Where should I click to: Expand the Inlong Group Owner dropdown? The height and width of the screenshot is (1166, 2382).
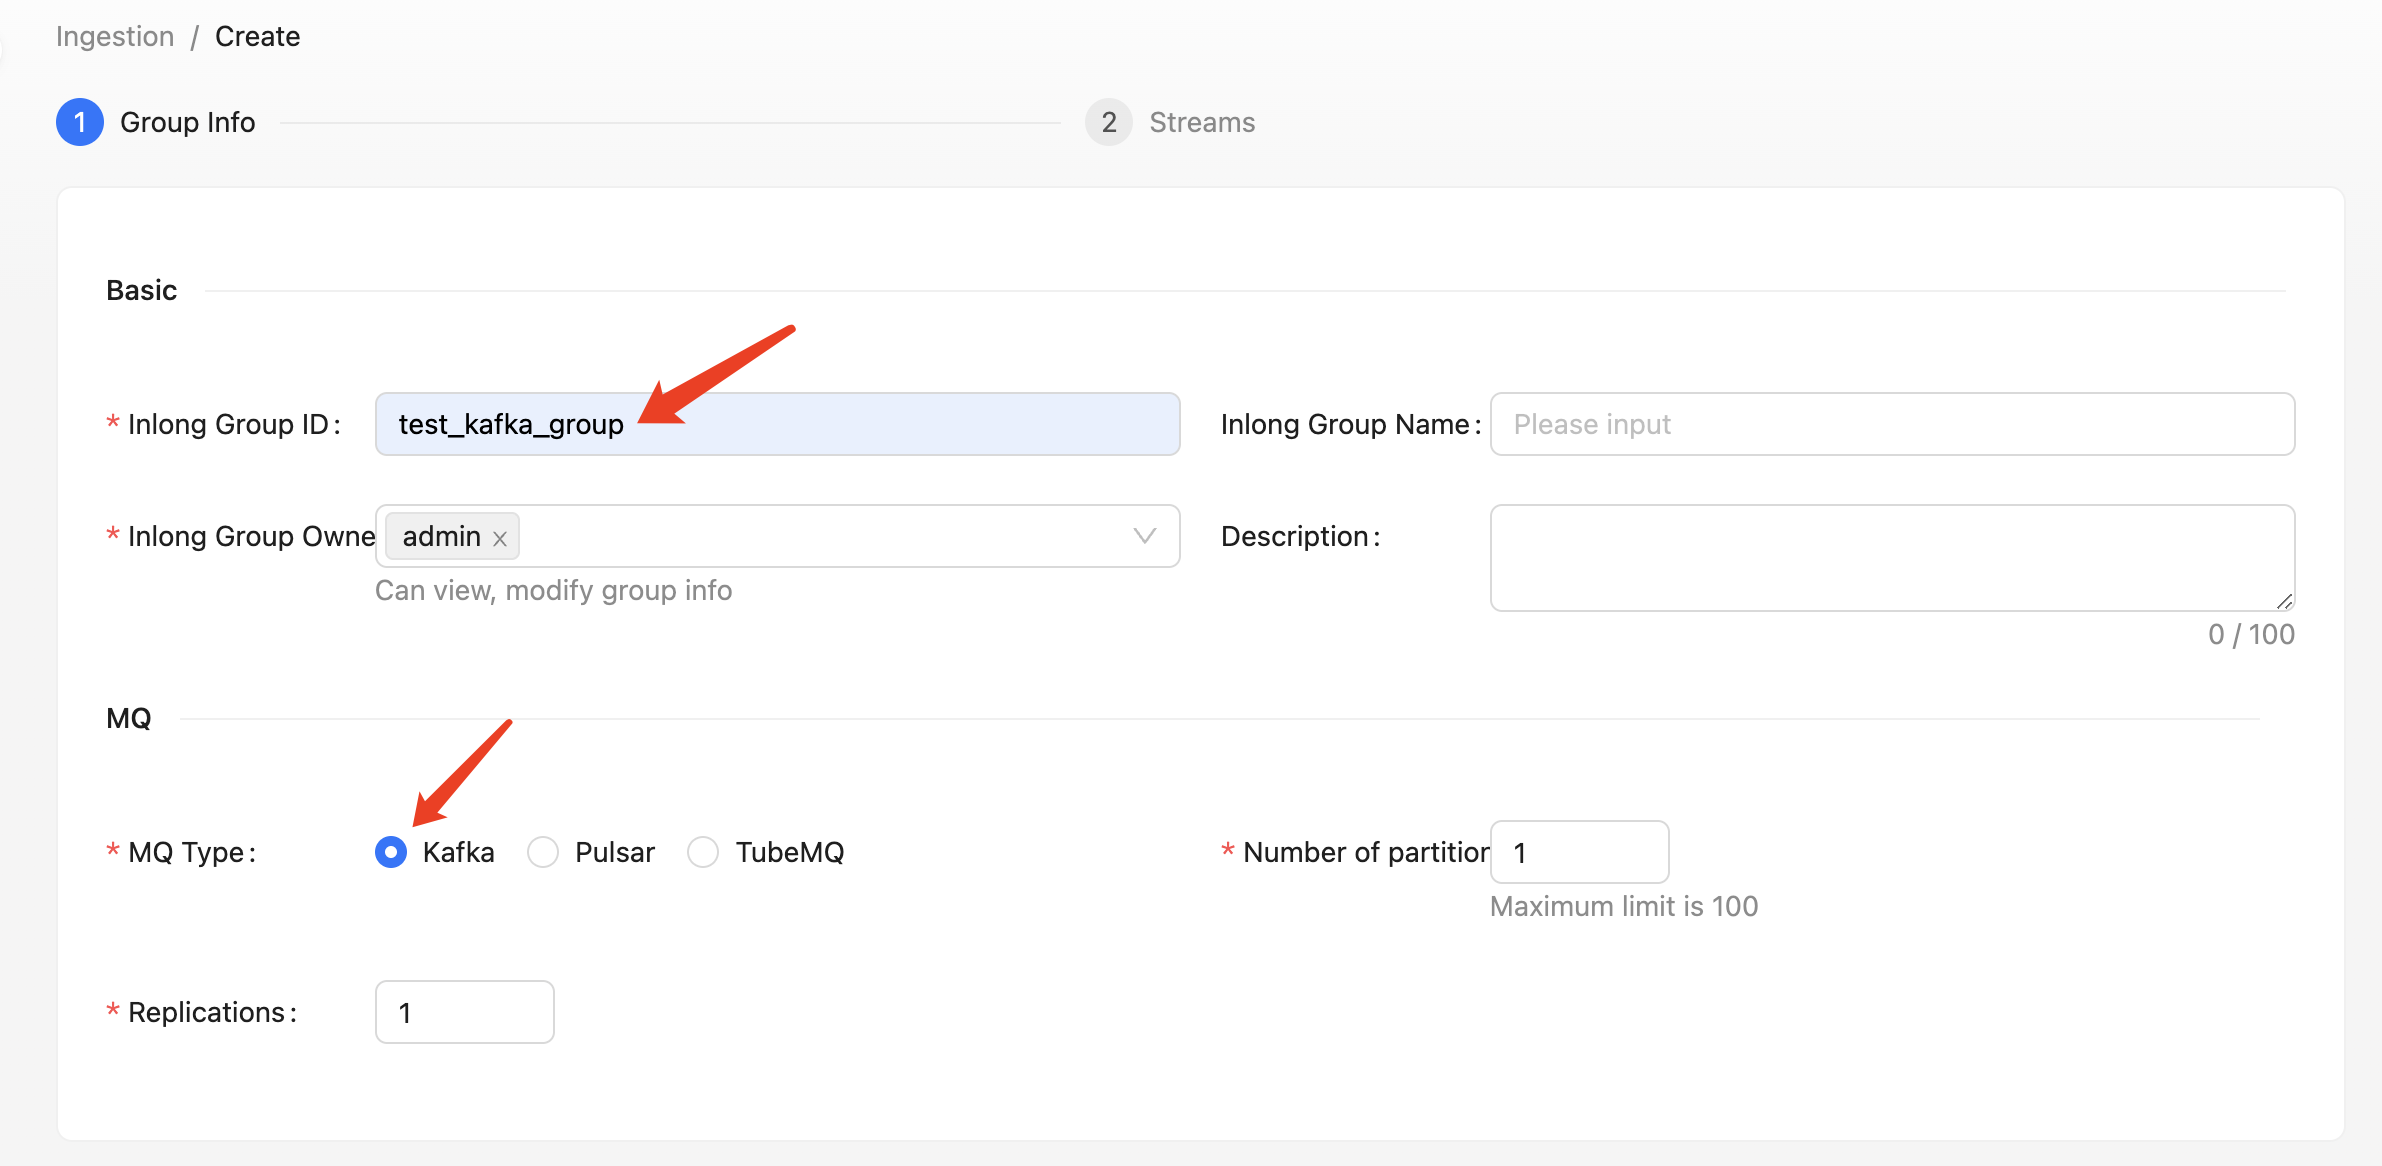pyautogui.click(x=1144, y=536)
